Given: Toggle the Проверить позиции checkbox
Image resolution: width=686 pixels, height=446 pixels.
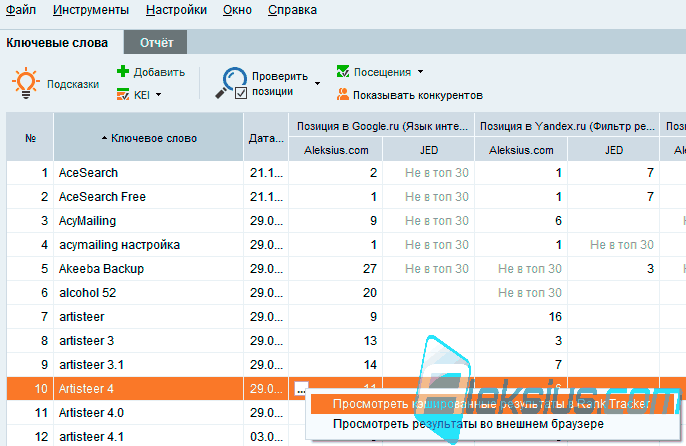Looking at the screenshot, I should pyautogui.click(x=241, y=93).
